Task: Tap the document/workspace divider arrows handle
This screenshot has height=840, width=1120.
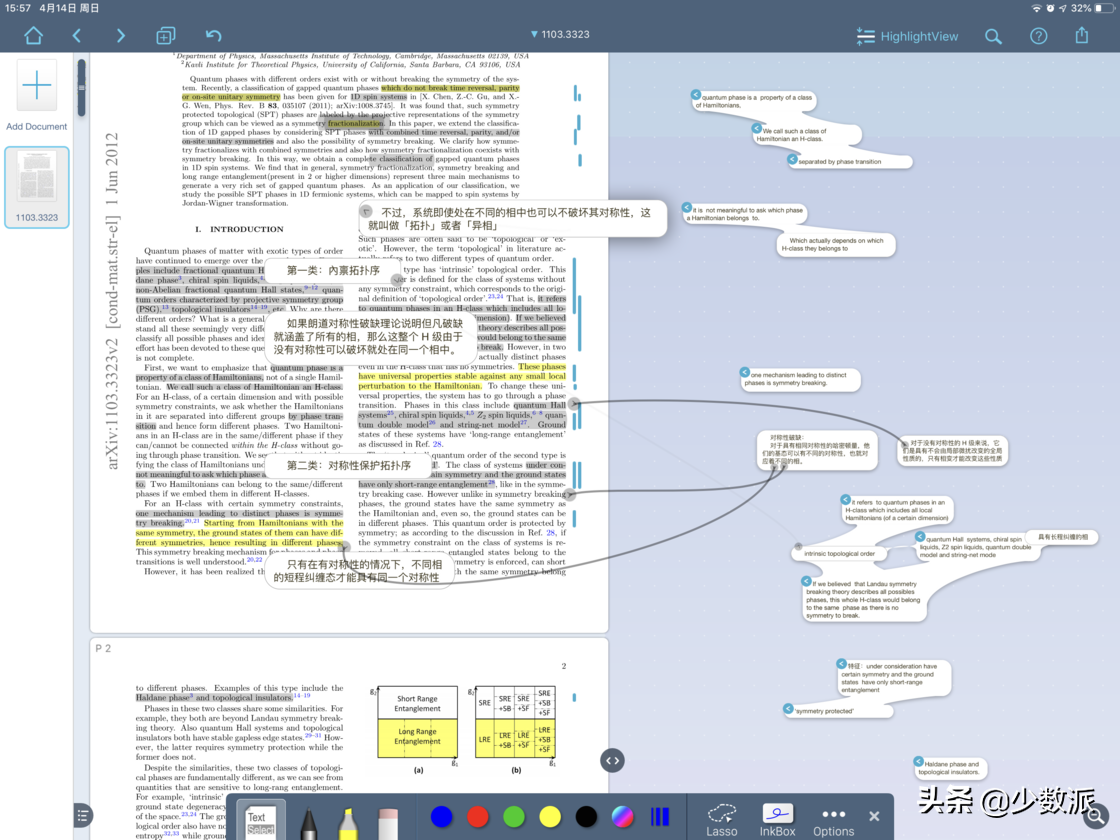Action: 612,761
